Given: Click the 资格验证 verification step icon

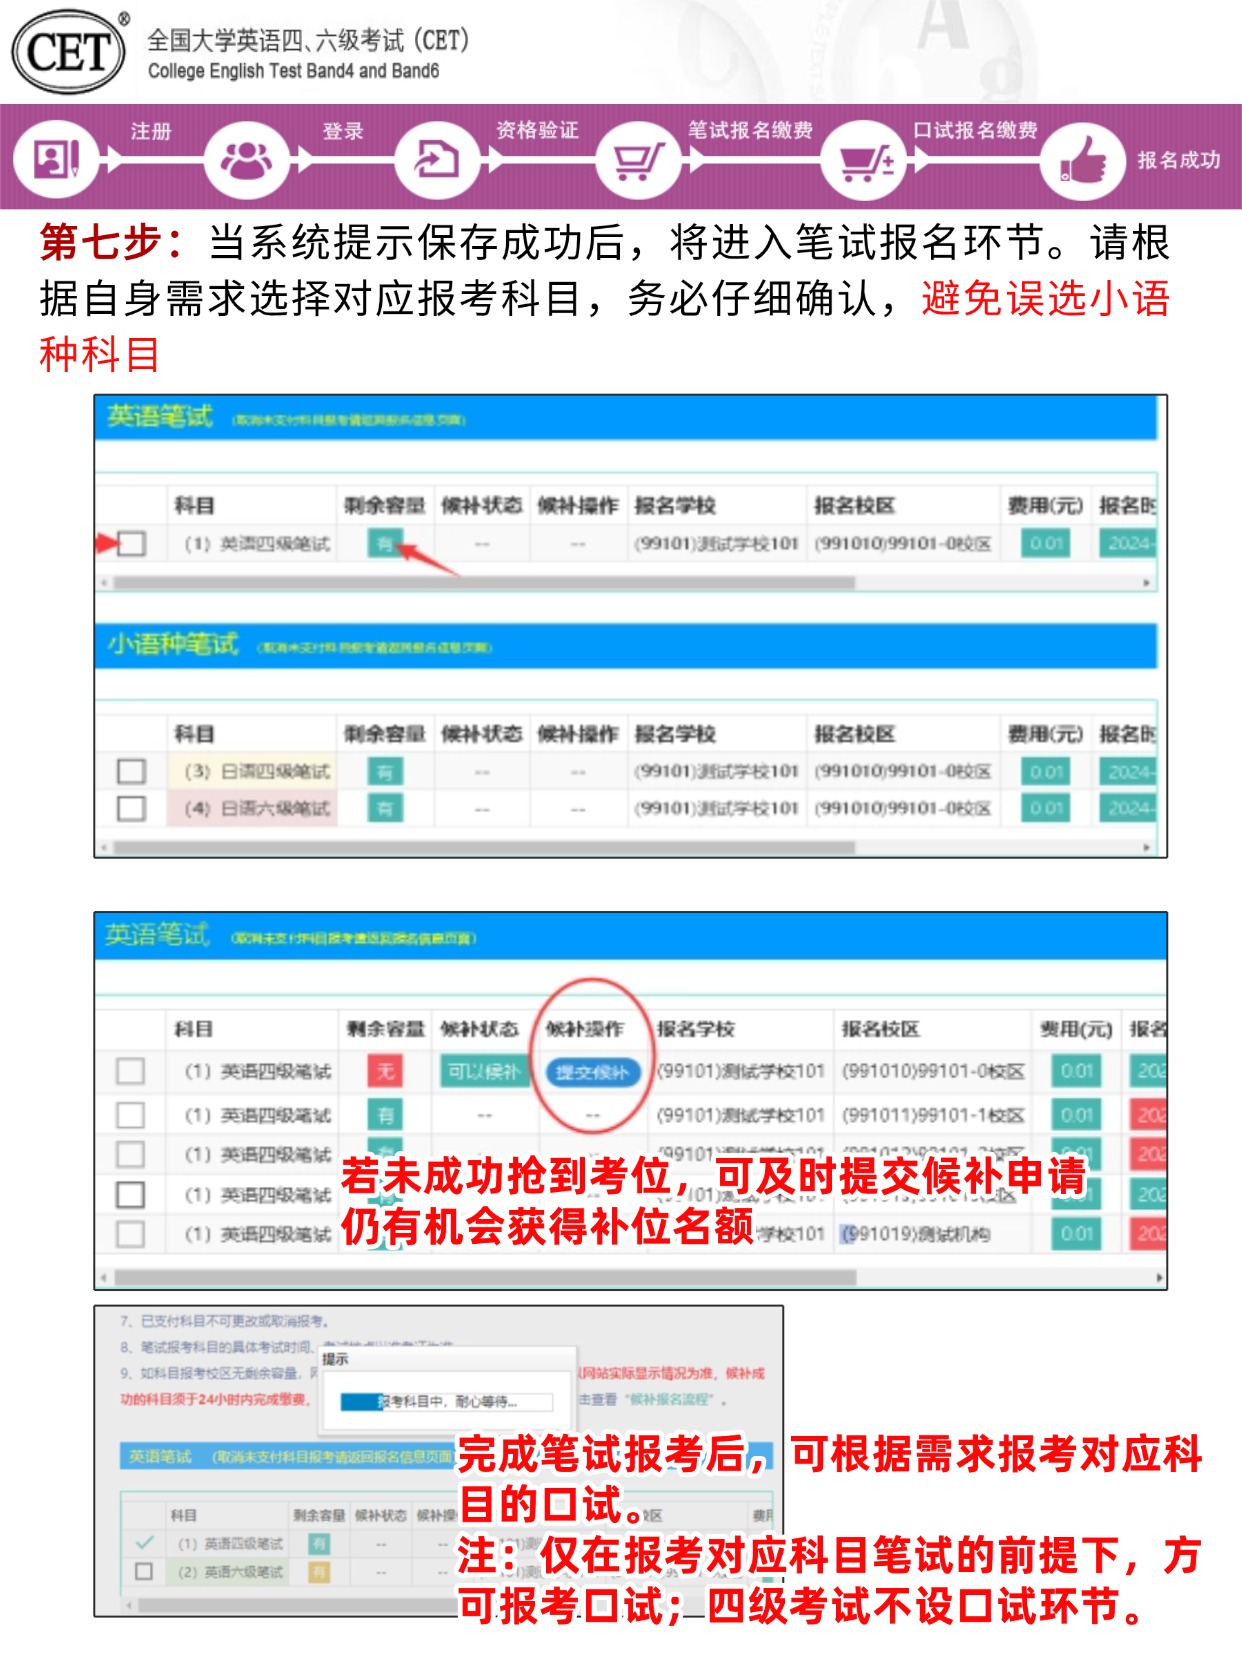Looking at the screenshot, I should point(436,159).
